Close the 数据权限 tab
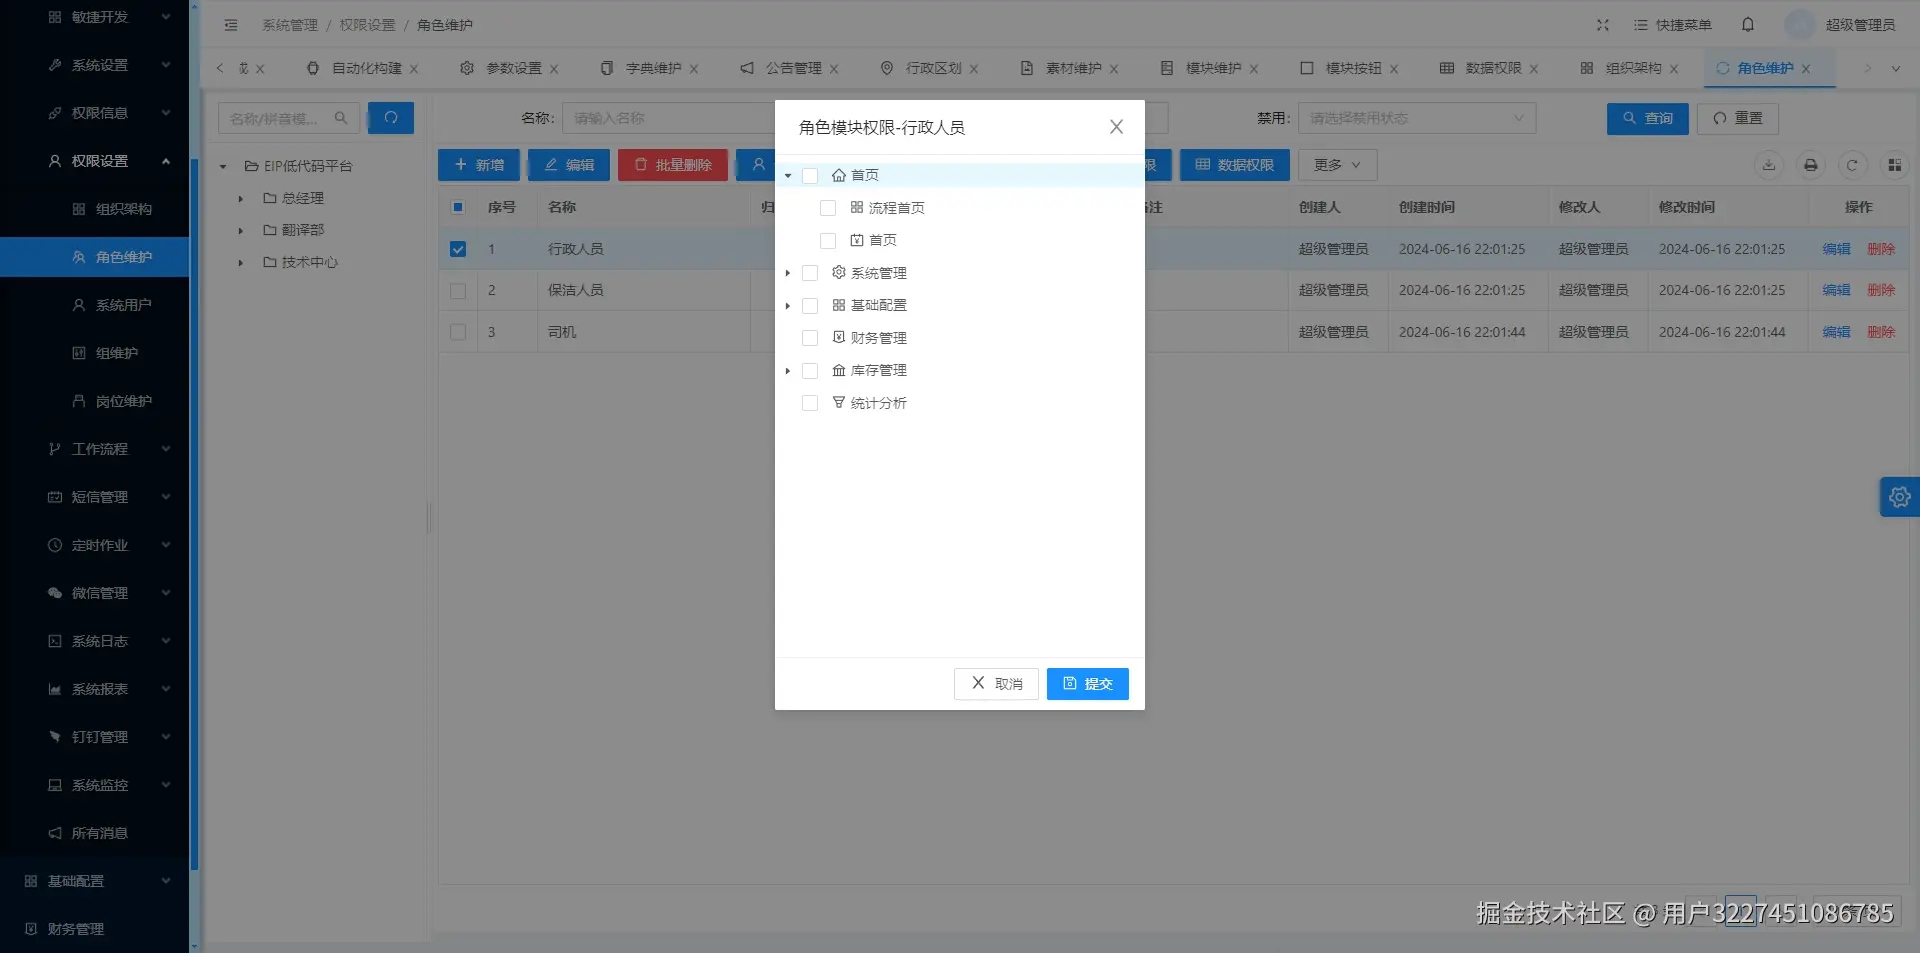 tap(1534, 69)
